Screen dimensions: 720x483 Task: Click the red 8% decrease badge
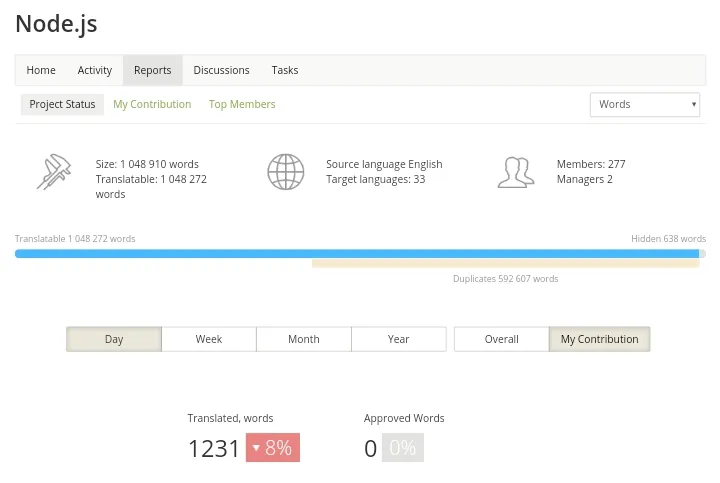[x=273, y=448]
